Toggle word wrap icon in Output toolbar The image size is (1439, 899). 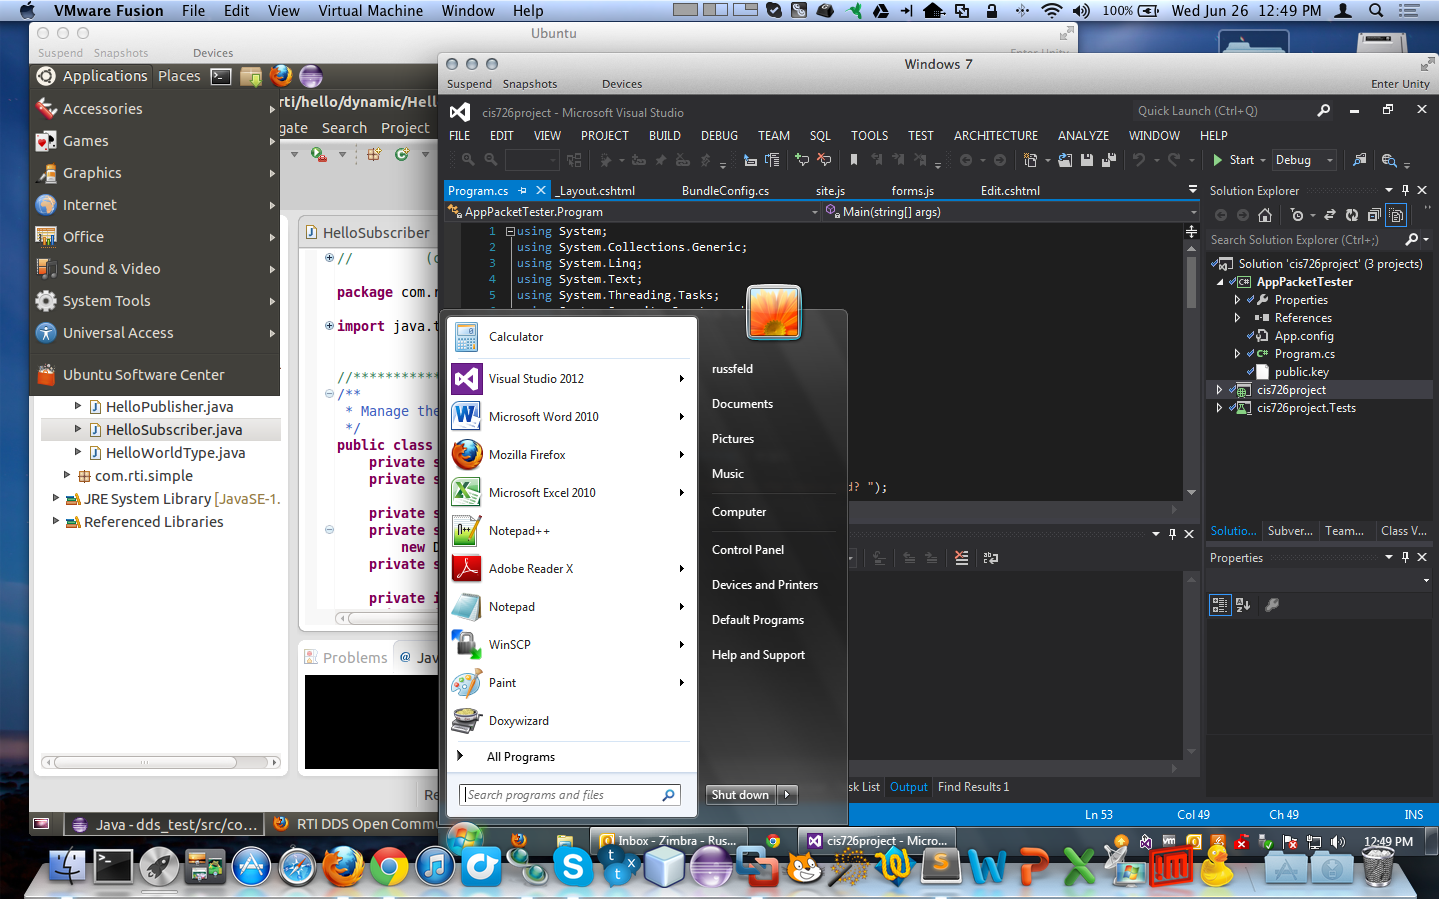[x=991, y=558]
